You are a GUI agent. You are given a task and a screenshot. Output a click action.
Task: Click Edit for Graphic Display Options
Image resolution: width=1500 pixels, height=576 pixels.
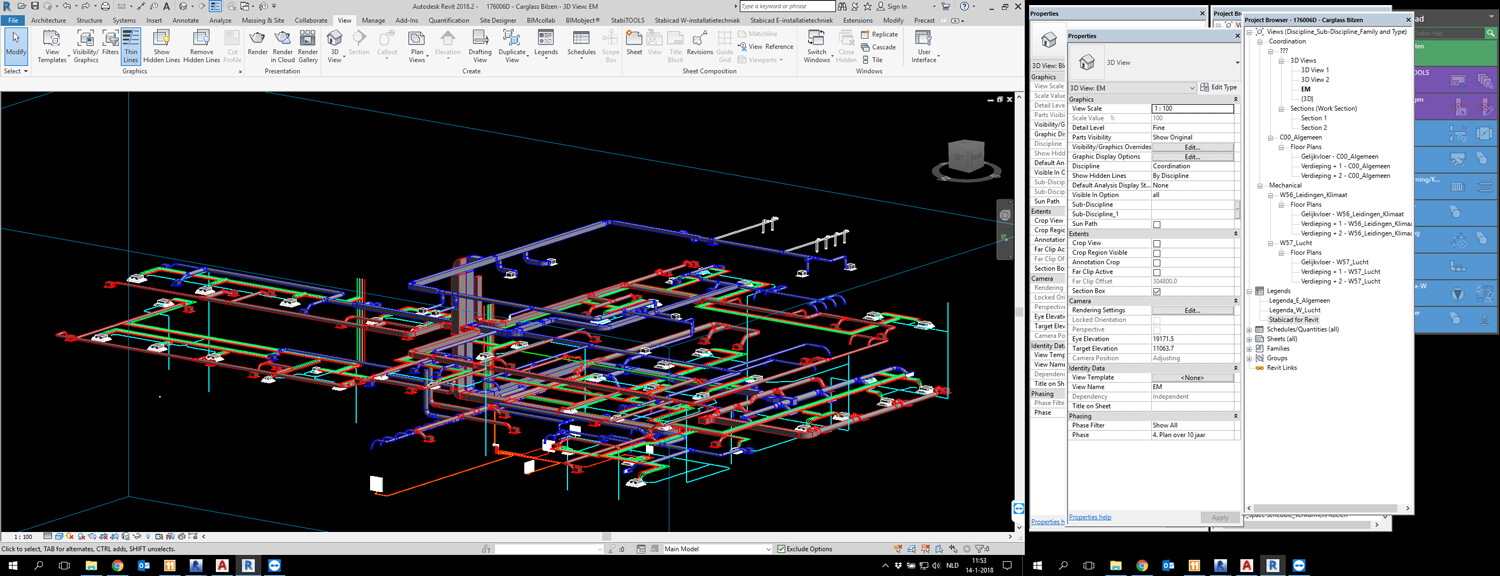point(1192,157)
